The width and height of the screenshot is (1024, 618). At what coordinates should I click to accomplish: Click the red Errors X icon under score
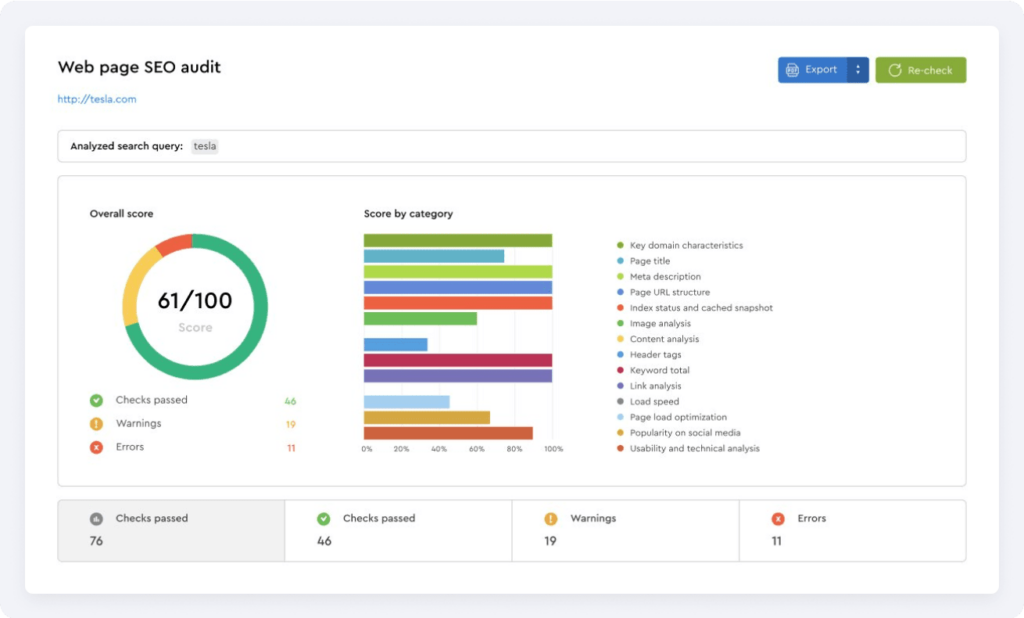(x=97, y=447)
